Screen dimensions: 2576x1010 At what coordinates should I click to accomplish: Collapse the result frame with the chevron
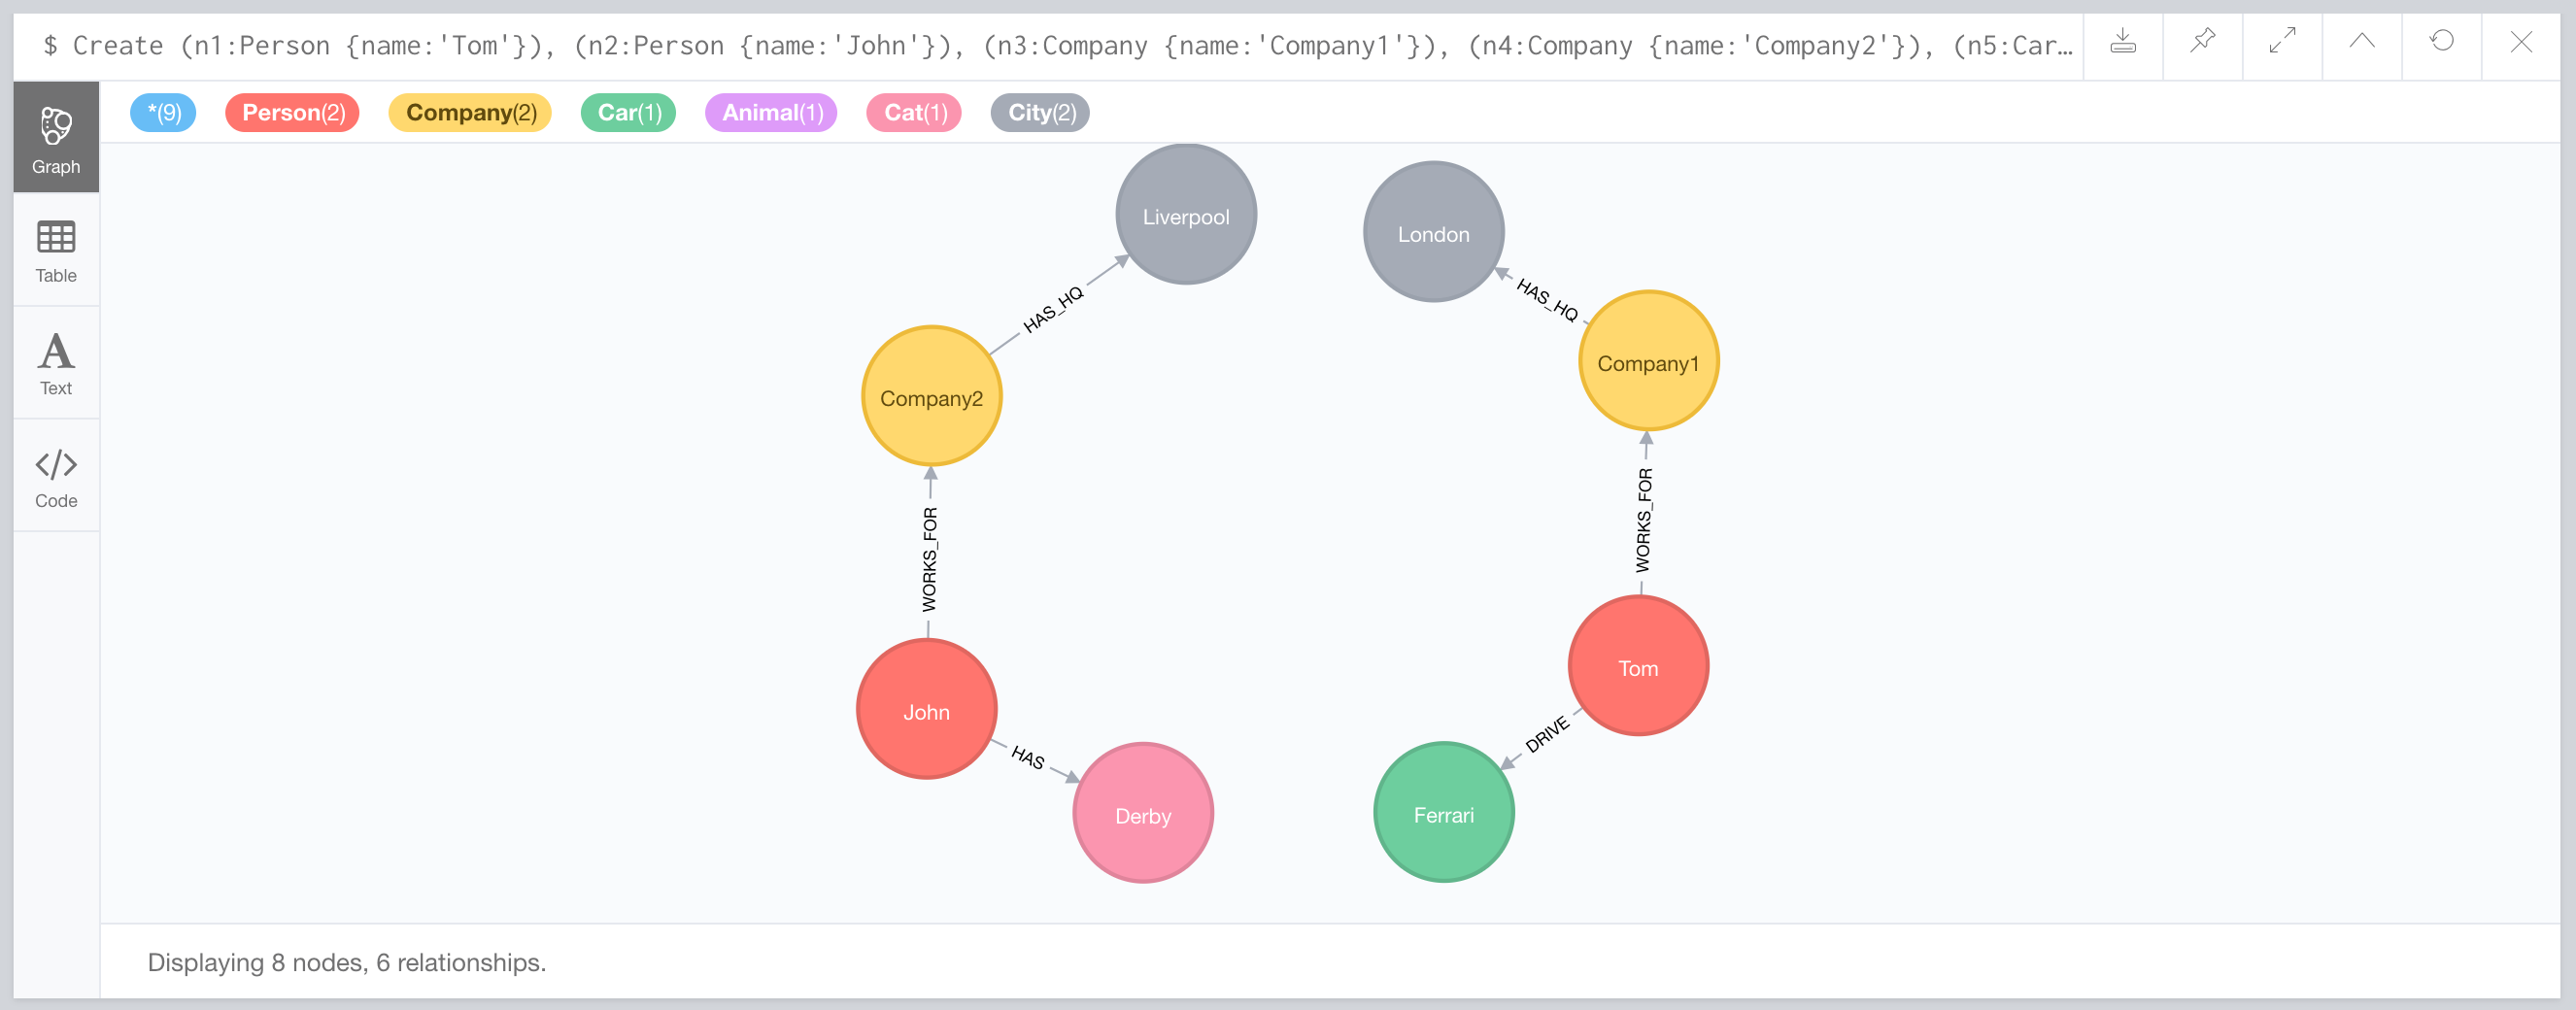point(2362,42)
